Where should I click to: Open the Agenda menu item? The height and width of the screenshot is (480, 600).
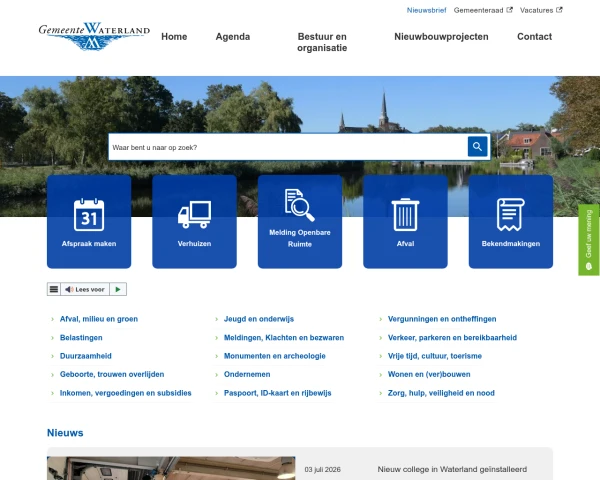point(233,37)
